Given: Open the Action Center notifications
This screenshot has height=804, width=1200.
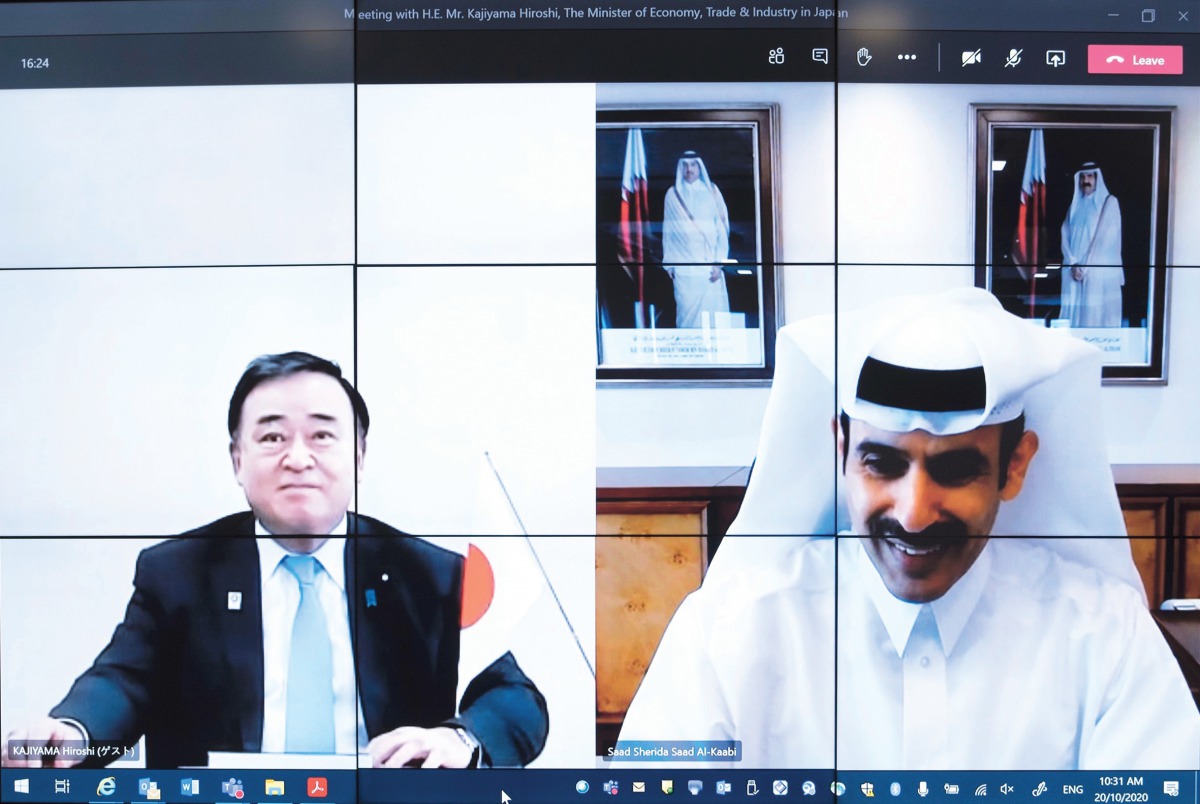Looking at the screenshot, I should [1171, 788].
